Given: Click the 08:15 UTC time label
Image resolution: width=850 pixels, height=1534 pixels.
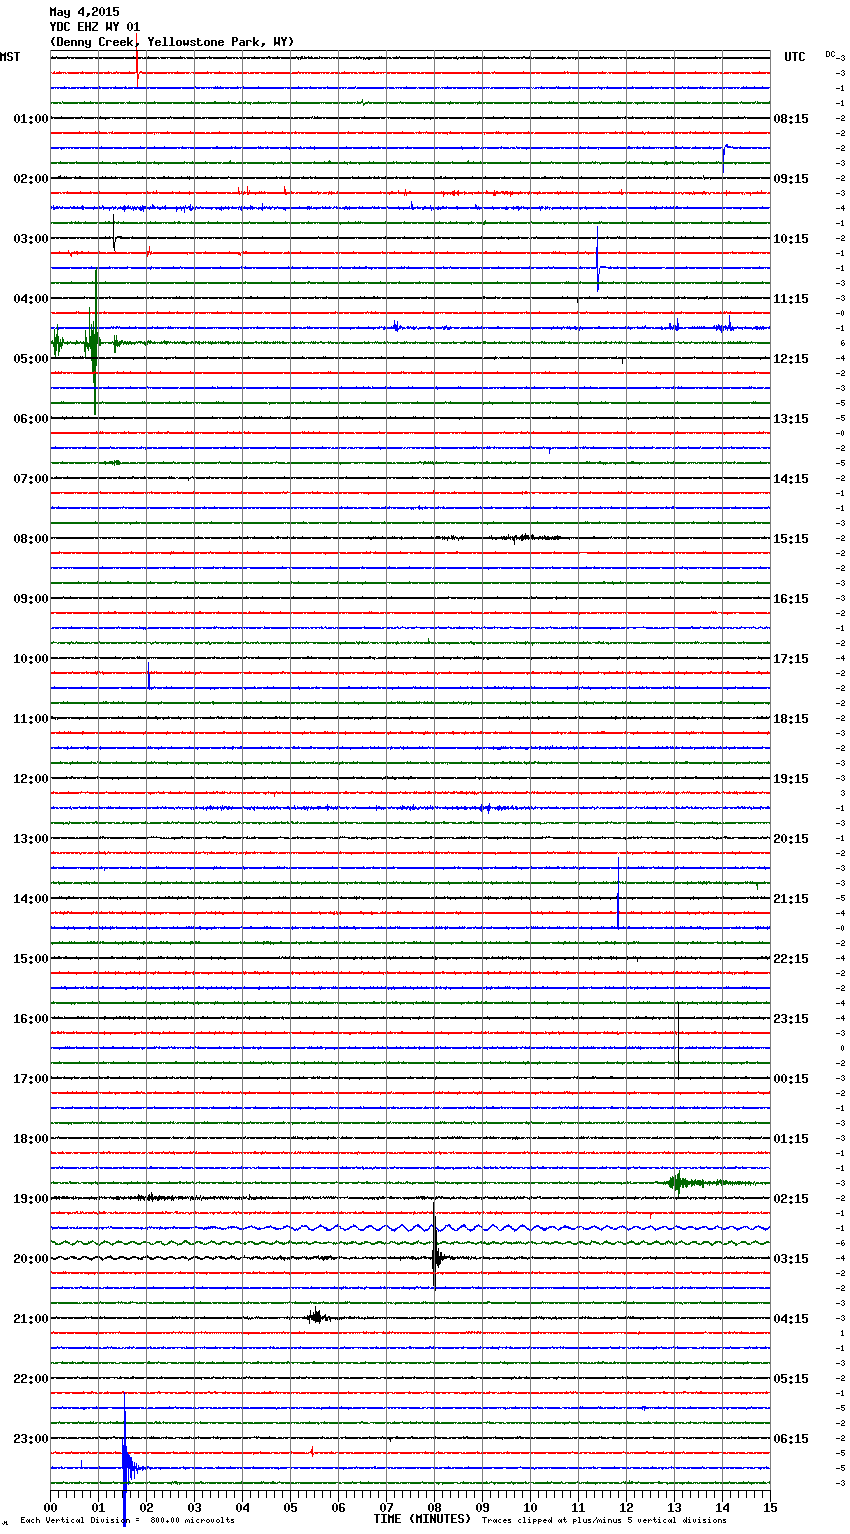Looking at the screenshot, I should click(x=791, y=119).
